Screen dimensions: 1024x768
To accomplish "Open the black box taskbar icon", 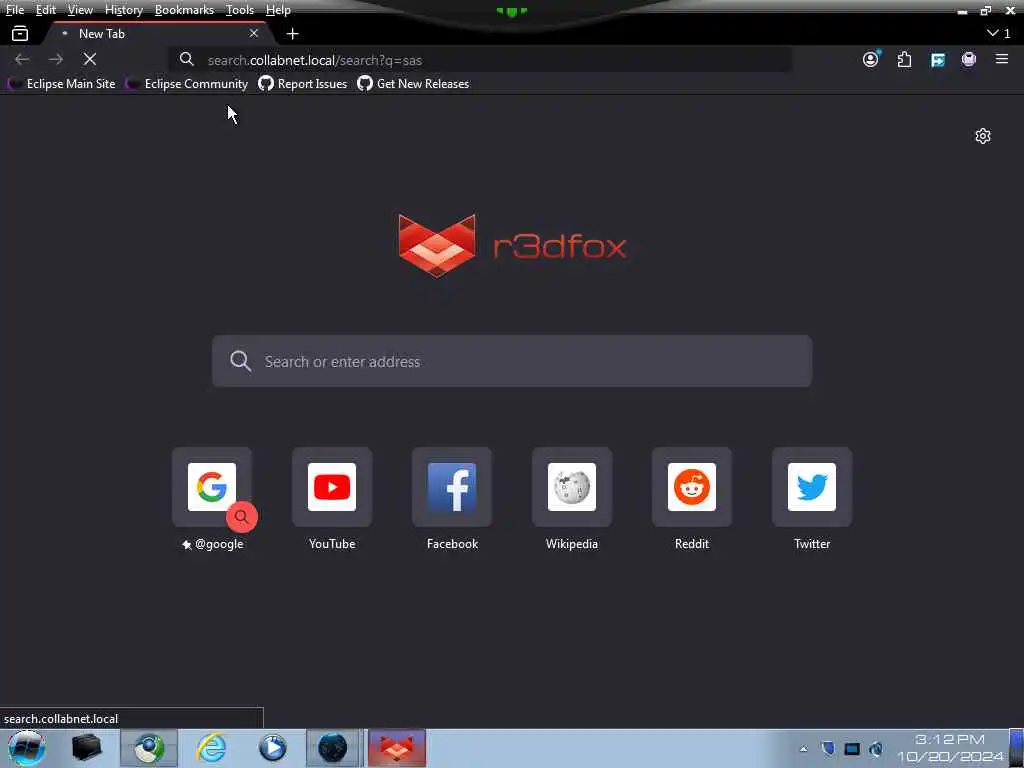I will tap(87, 748).
